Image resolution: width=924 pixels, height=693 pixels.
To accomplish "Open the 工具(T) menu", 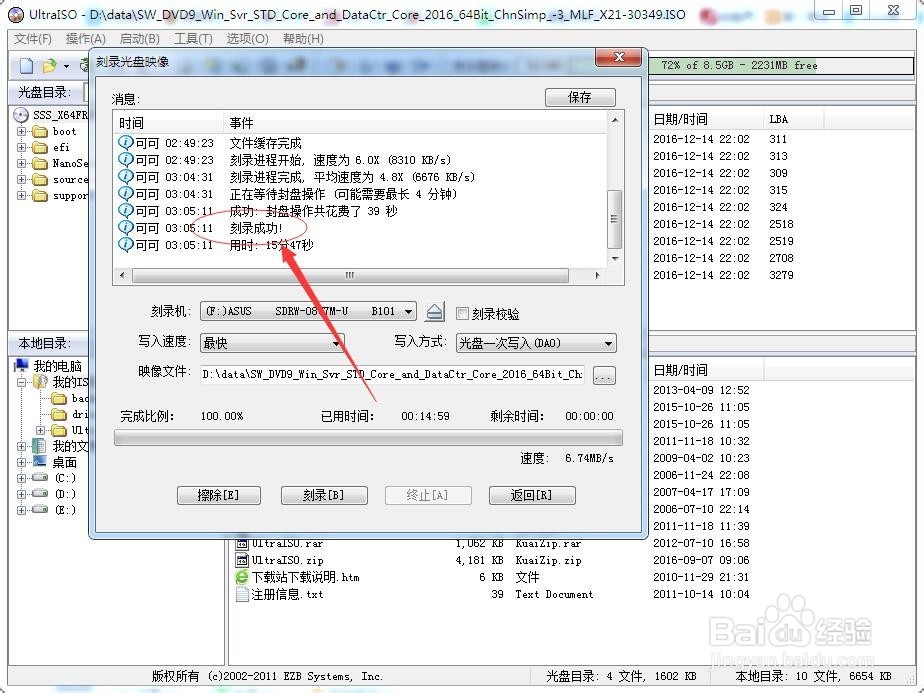I will pos(193,39).
